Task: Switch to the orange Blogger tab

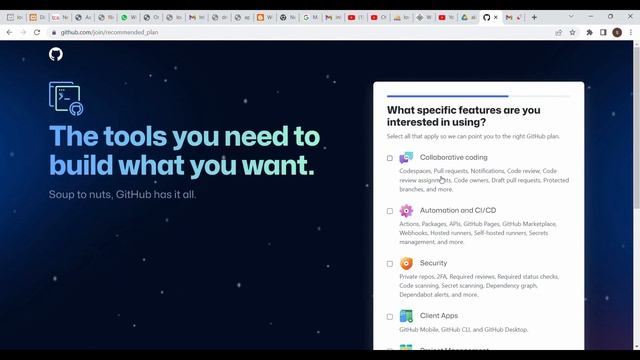Action: [x=264, y=18]
